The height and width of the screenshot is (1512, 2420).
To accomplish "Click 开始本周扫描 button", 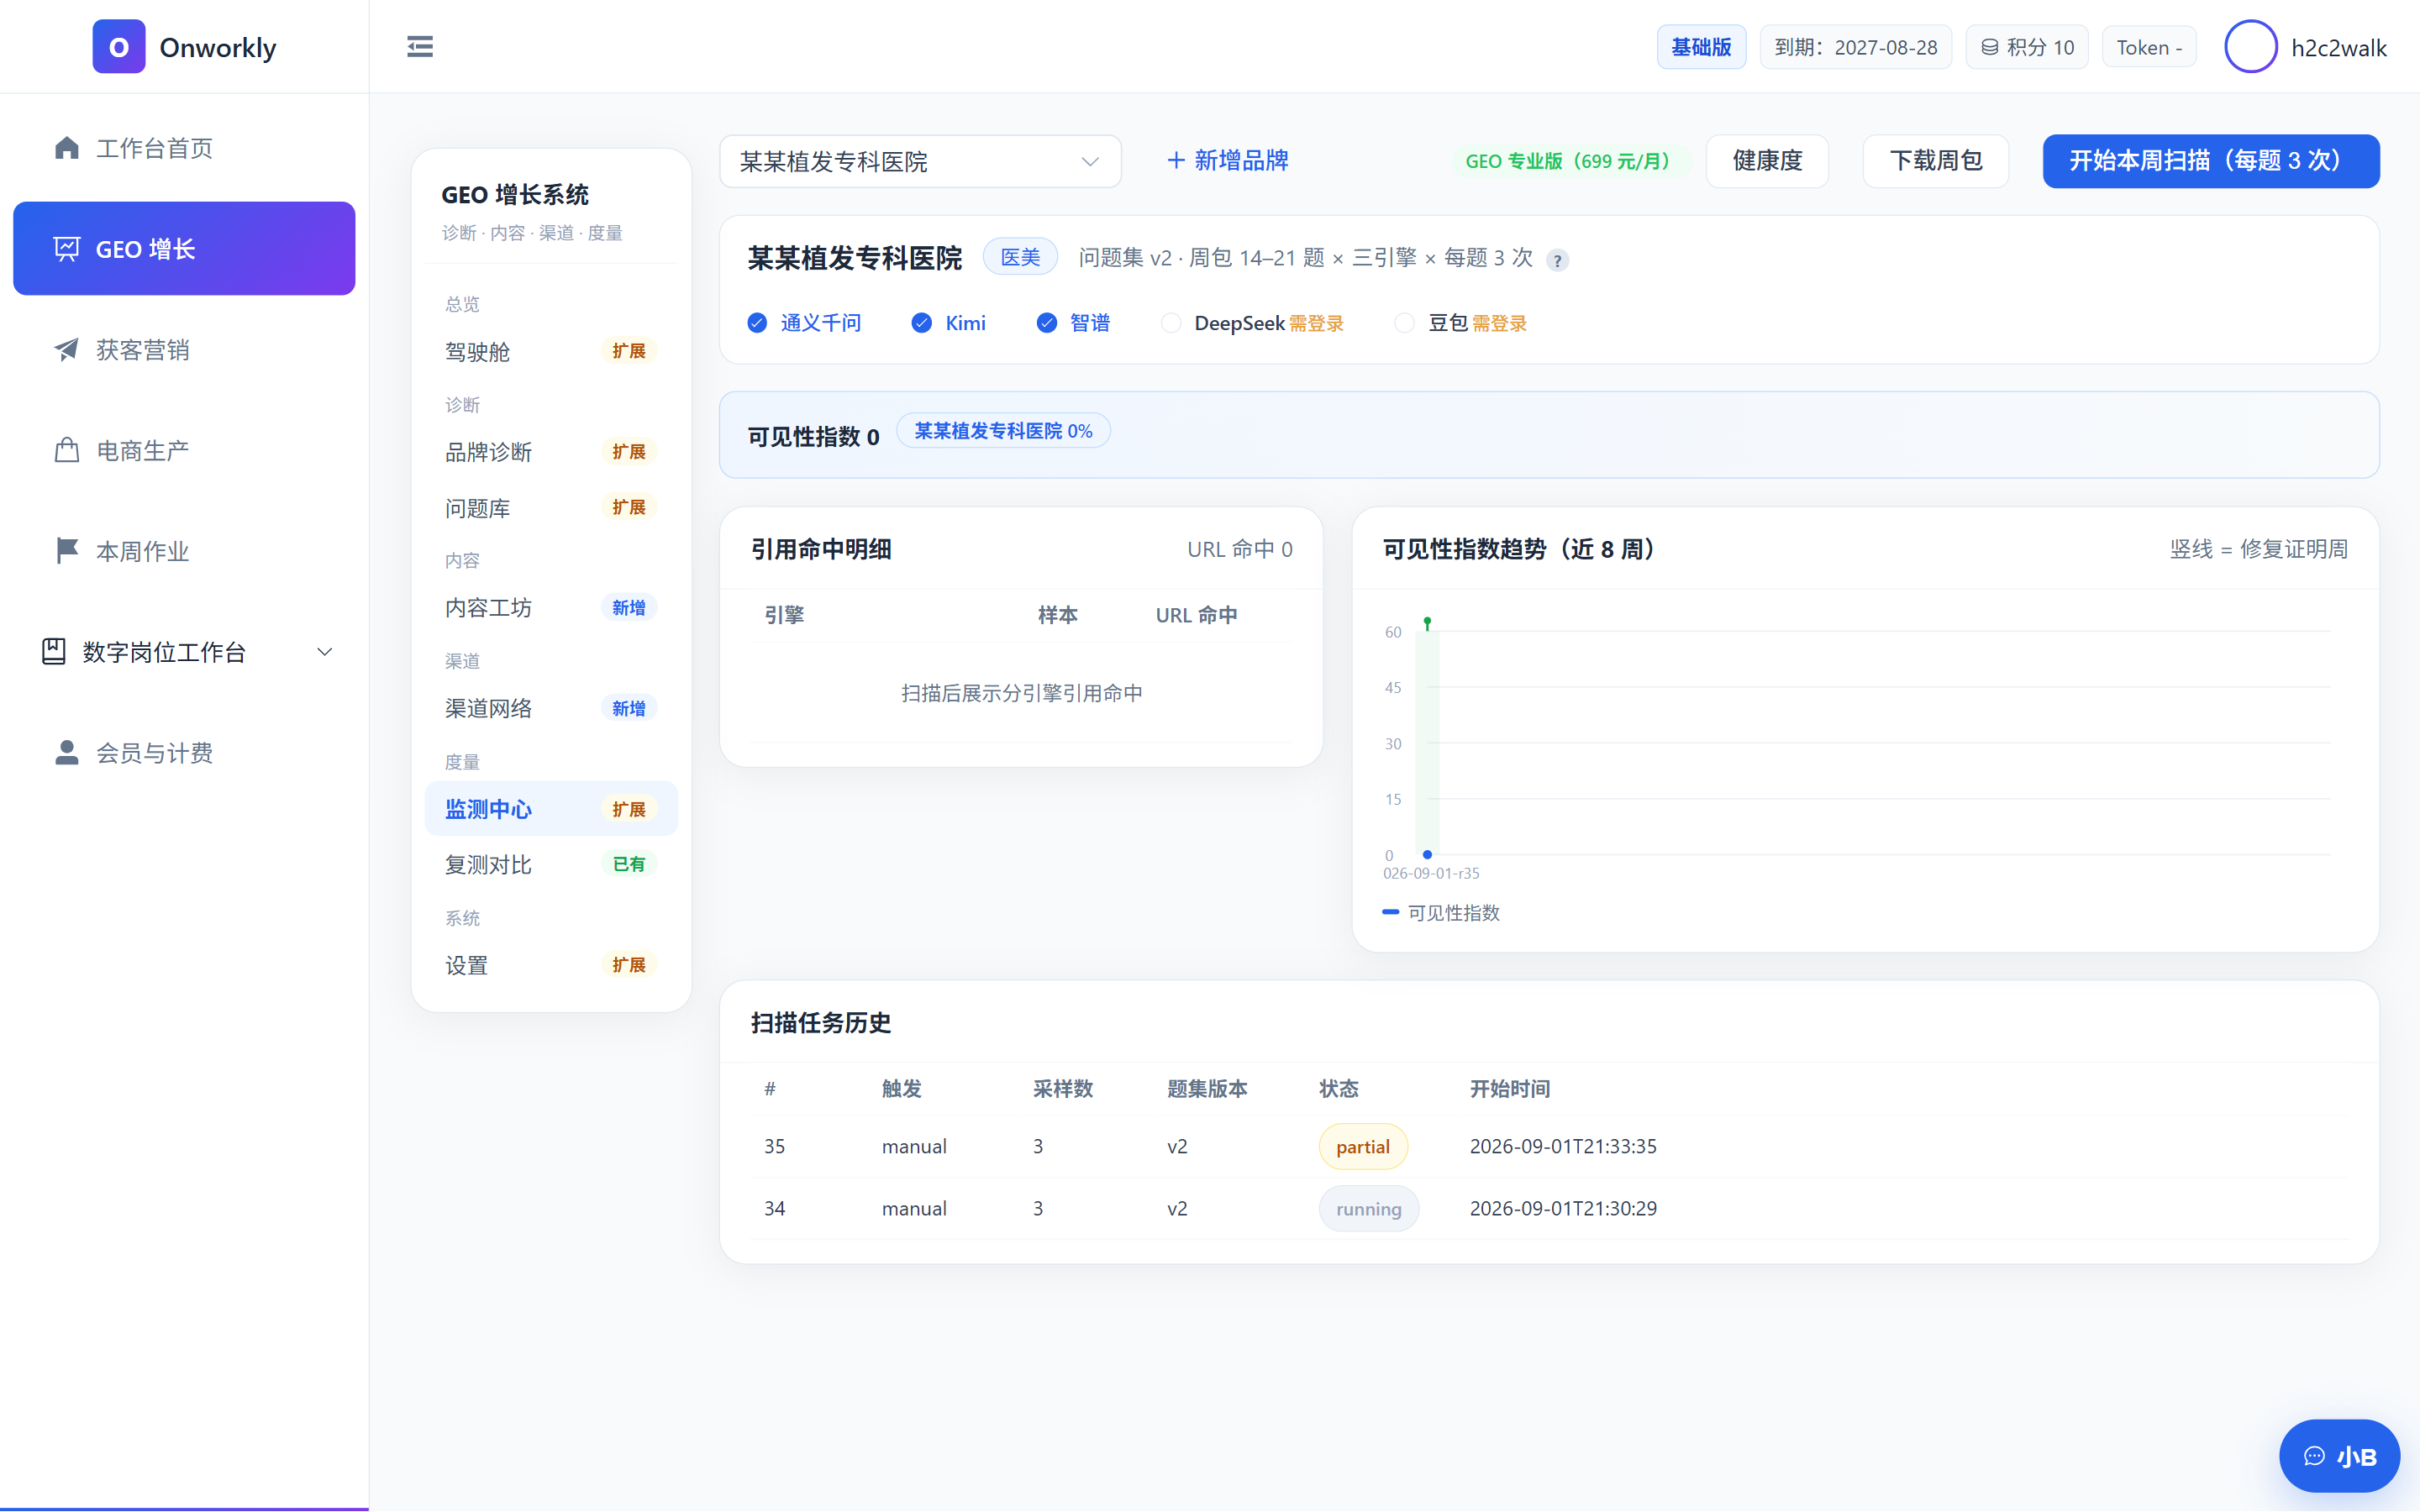I will [x=2210, y=161].
